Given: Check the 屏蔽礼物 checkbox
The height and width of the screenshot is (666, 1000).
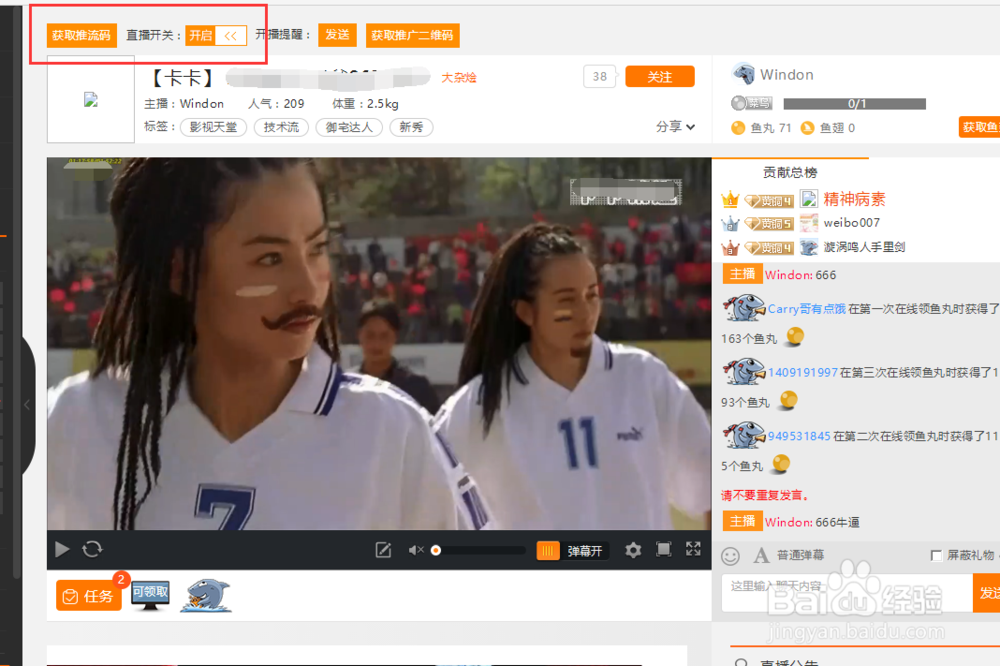Looking at the screenshot, I should [x=936, y=556].
